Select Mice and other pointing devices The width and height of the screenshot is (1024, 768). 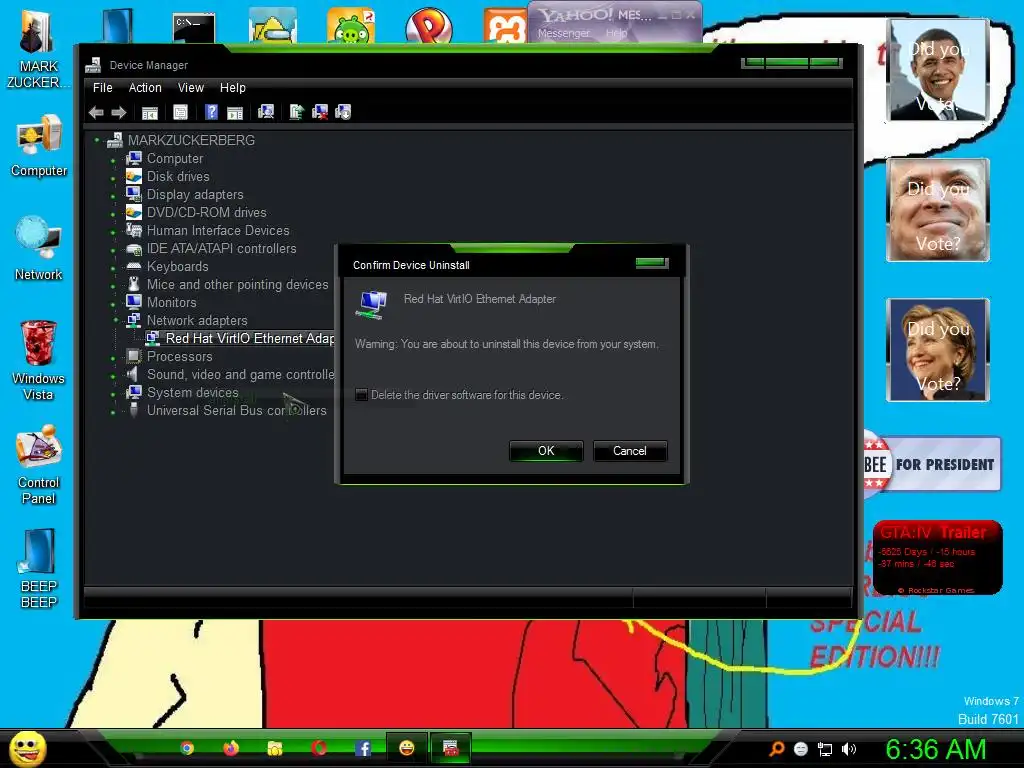(237, 284)
